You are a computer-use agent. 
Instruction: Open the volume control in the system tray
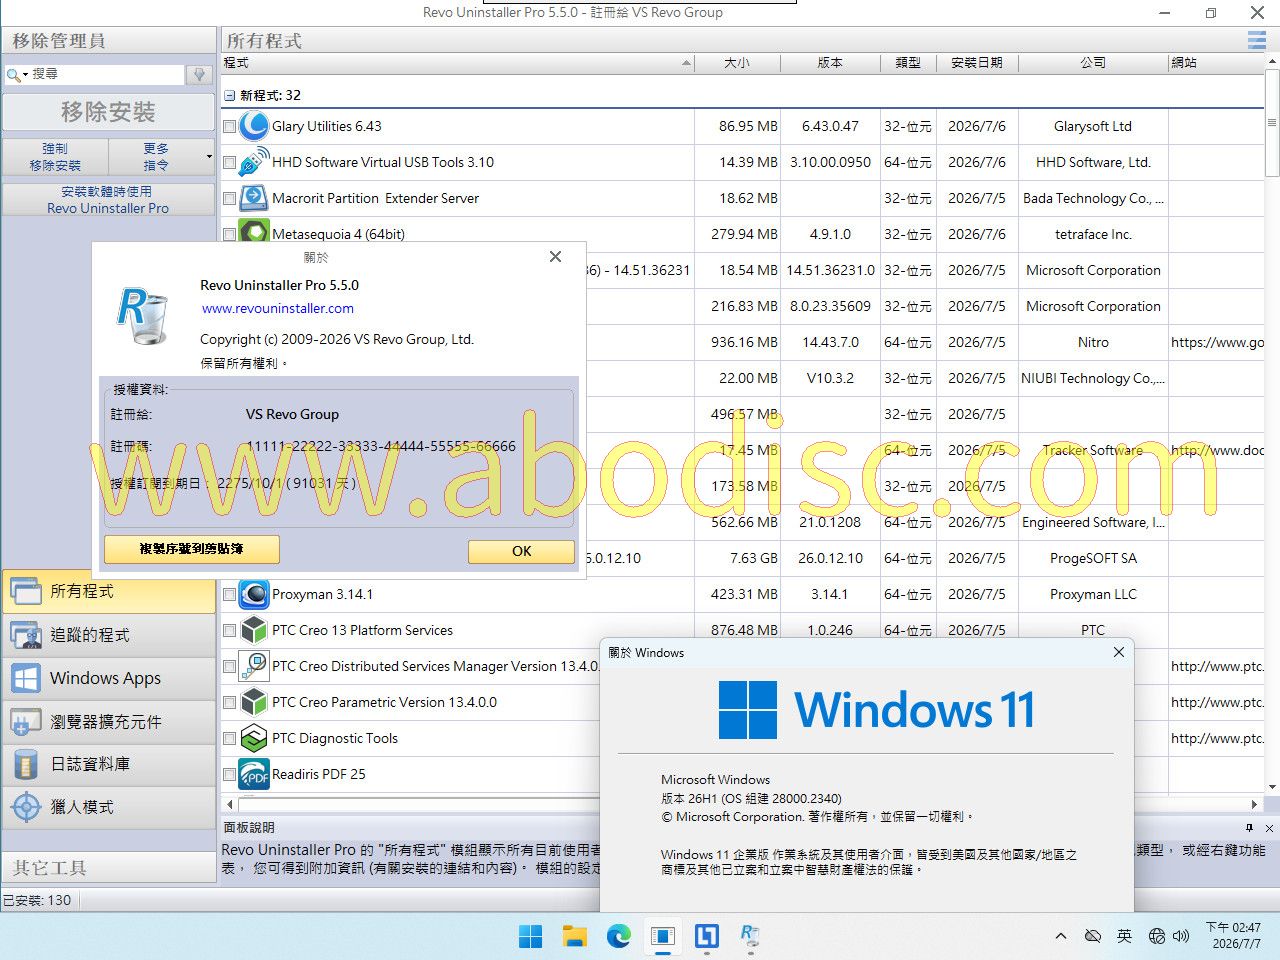point(1181,936)
